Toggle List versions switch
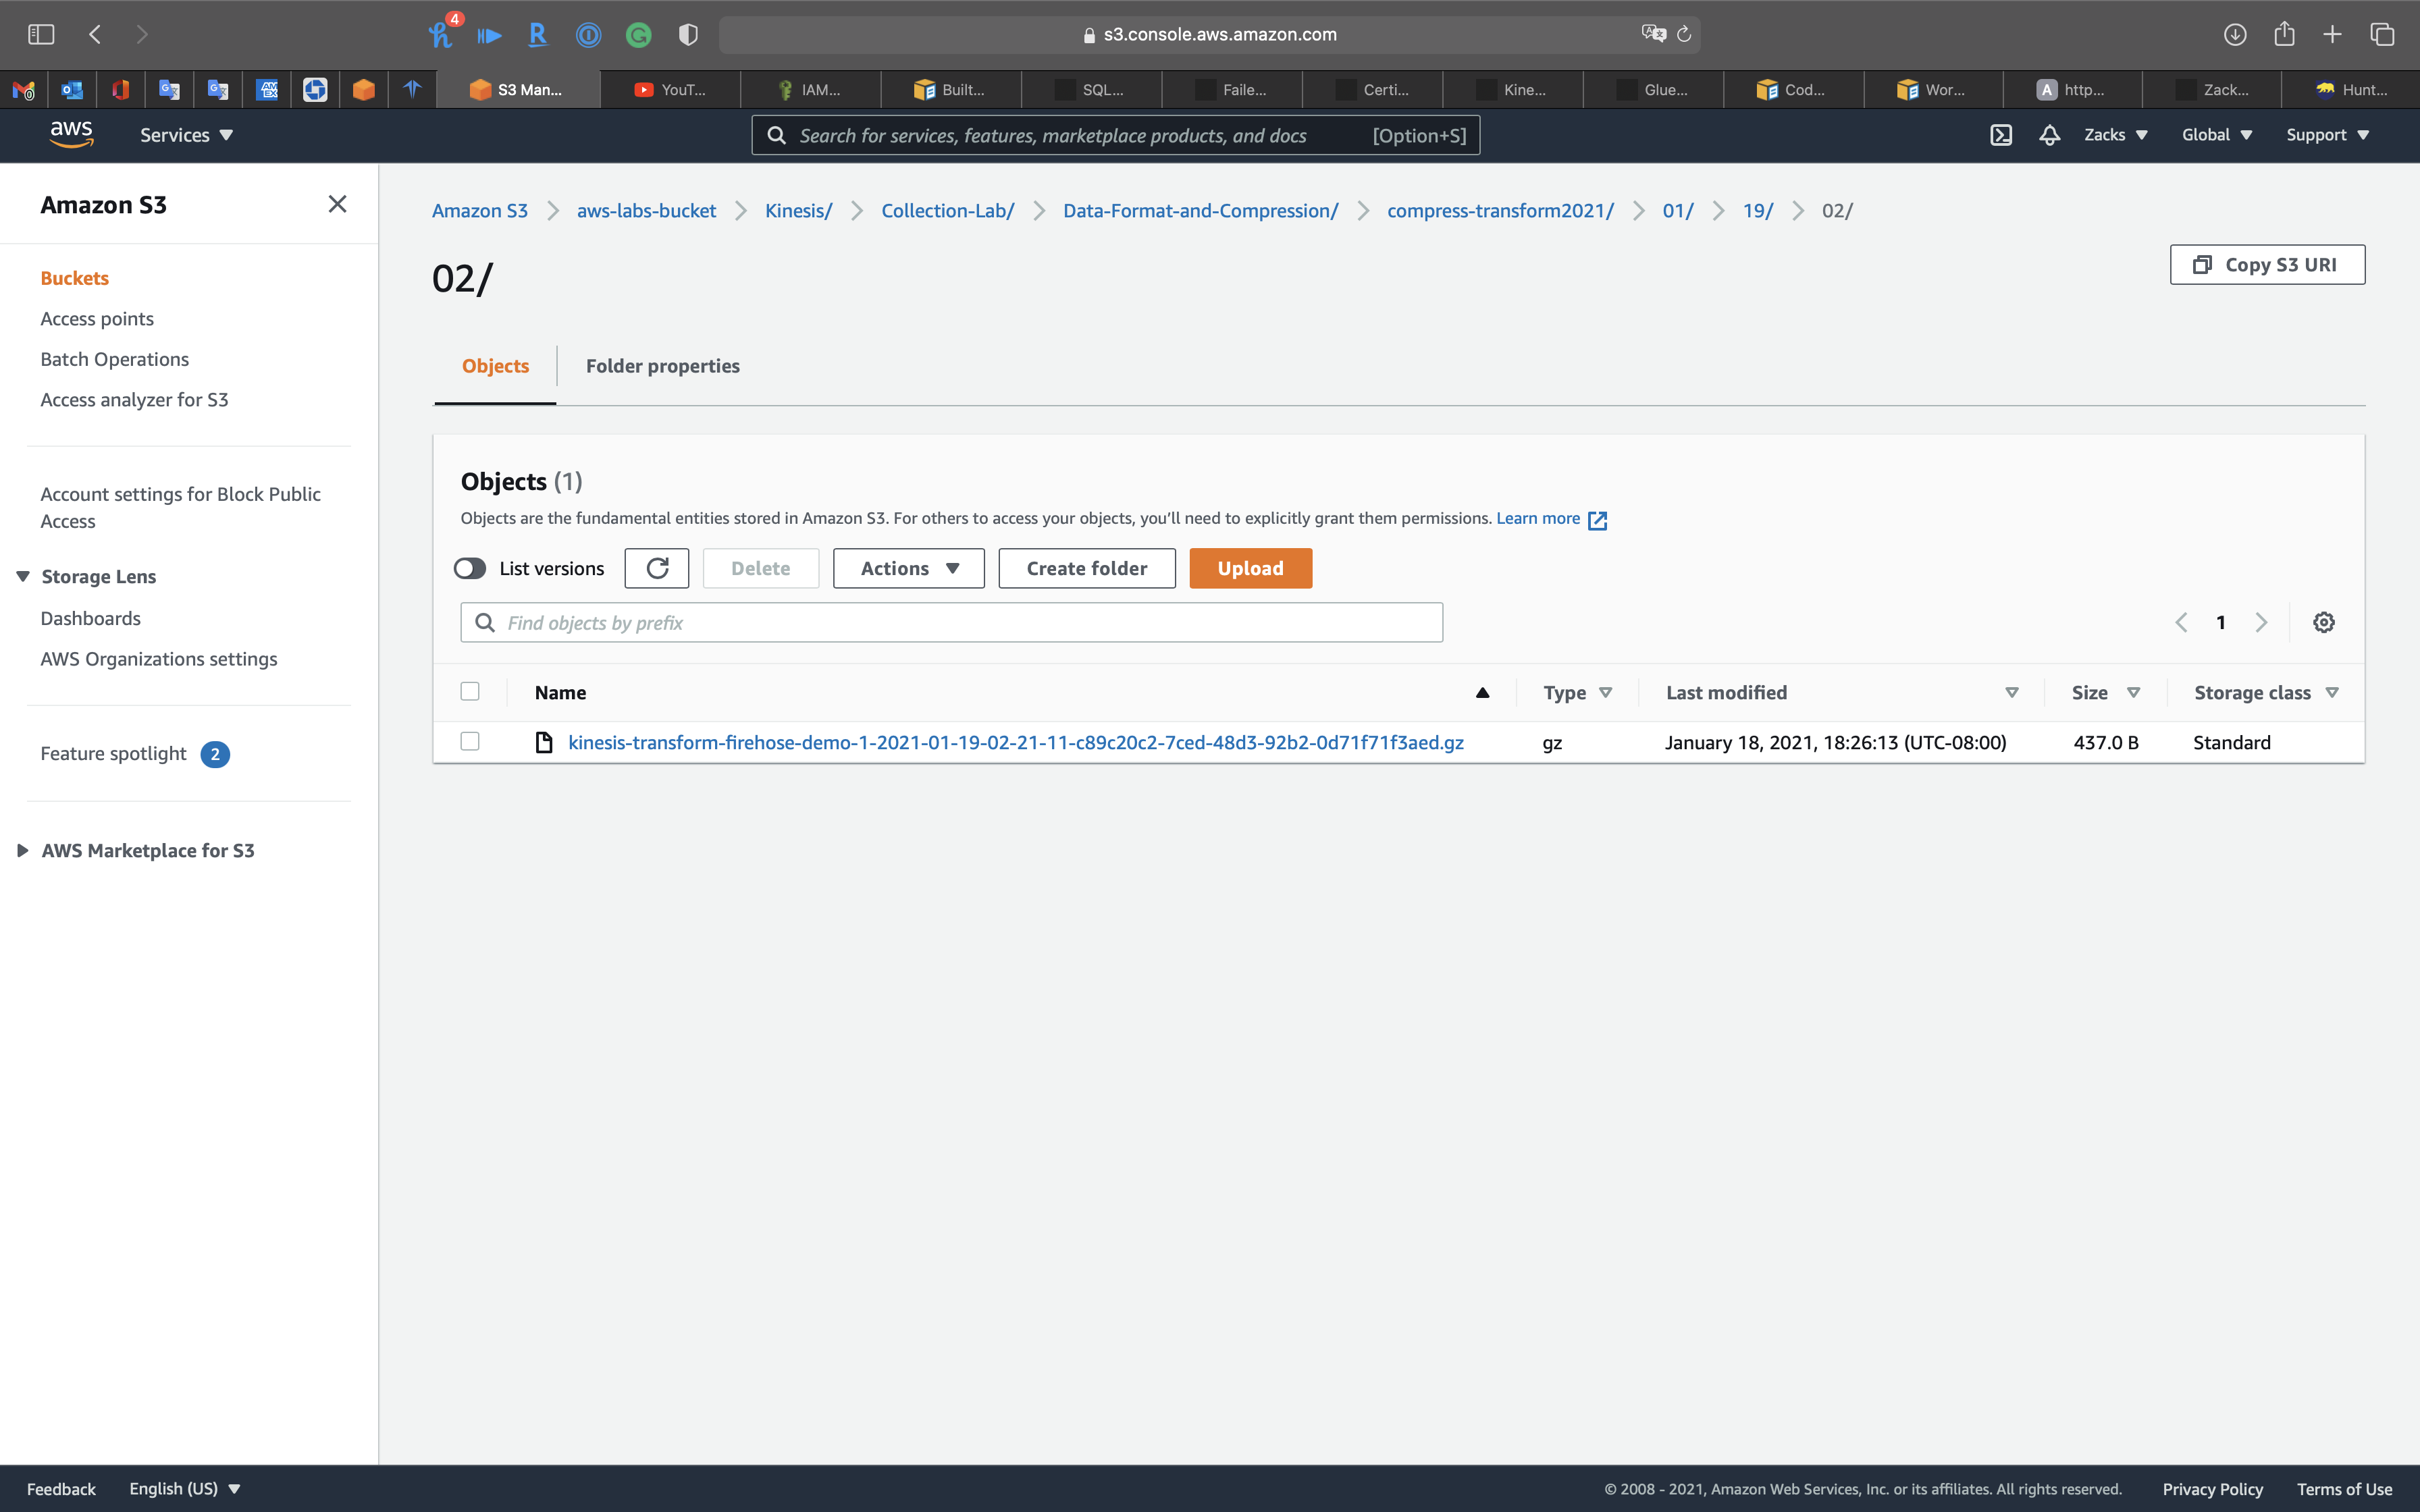Viewport: 2420px width, 1512px height. click(x=470, y=568)
